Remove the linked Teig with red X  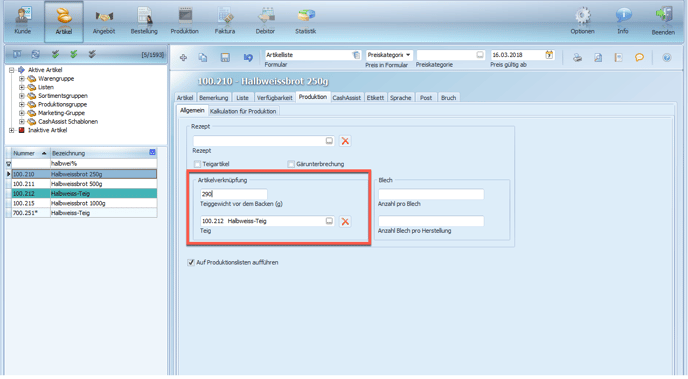[345, 221]
